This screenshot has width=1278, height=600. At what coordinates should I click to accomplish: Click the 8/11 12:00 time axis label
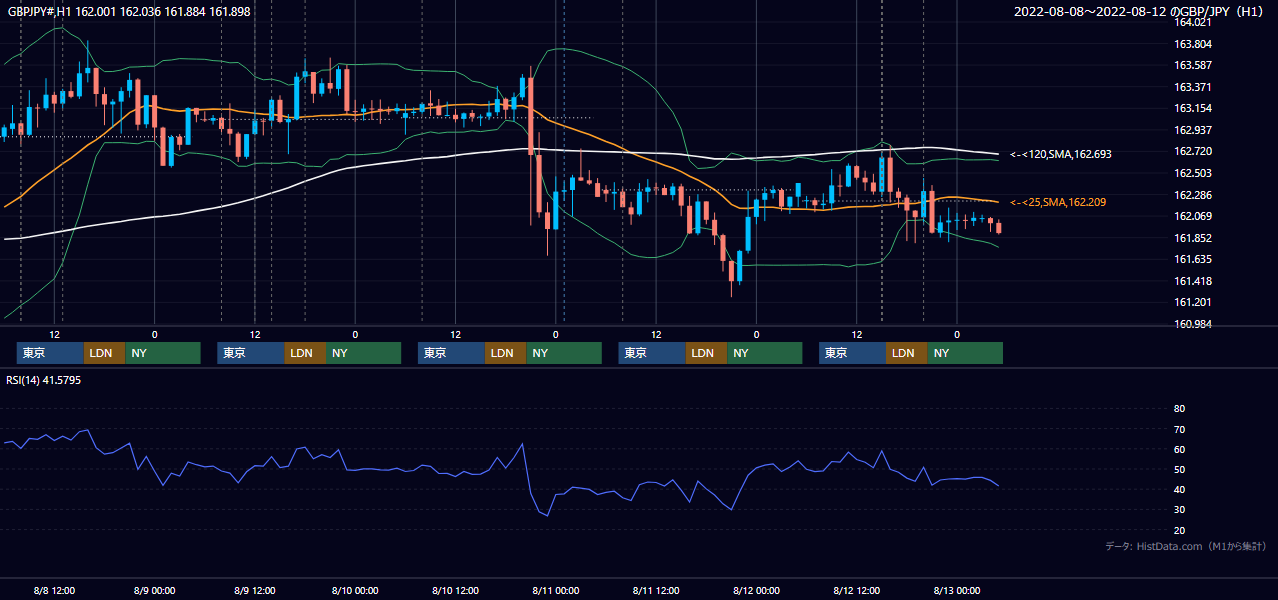[x=656, y=590]
